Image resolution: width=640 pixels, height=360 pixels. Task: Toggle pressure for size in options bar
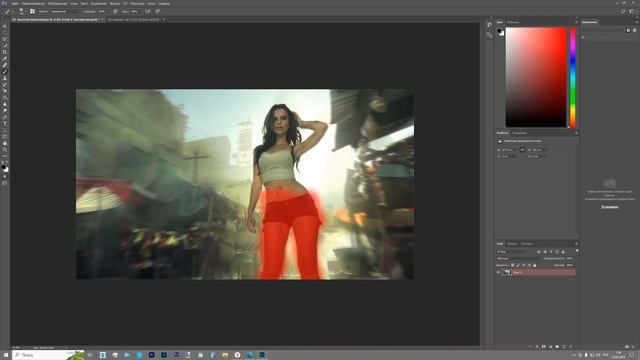(158, 11)
